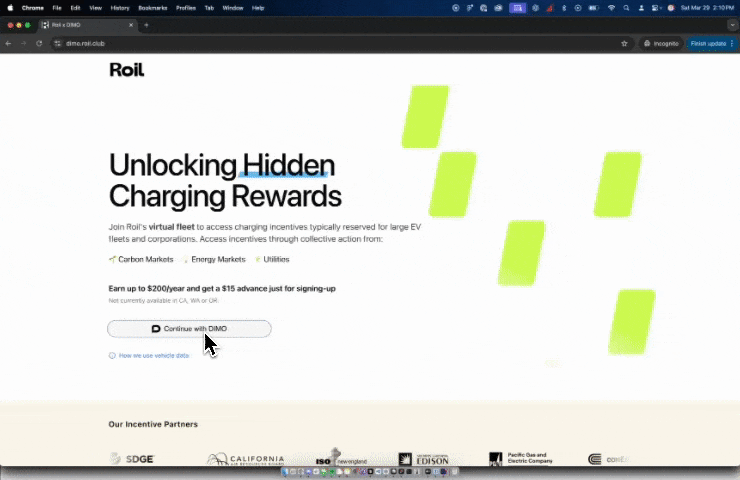Screen dimensions: 740x480
Task: Open a new tab with the plus icon
Action: (x=146, y=25)
